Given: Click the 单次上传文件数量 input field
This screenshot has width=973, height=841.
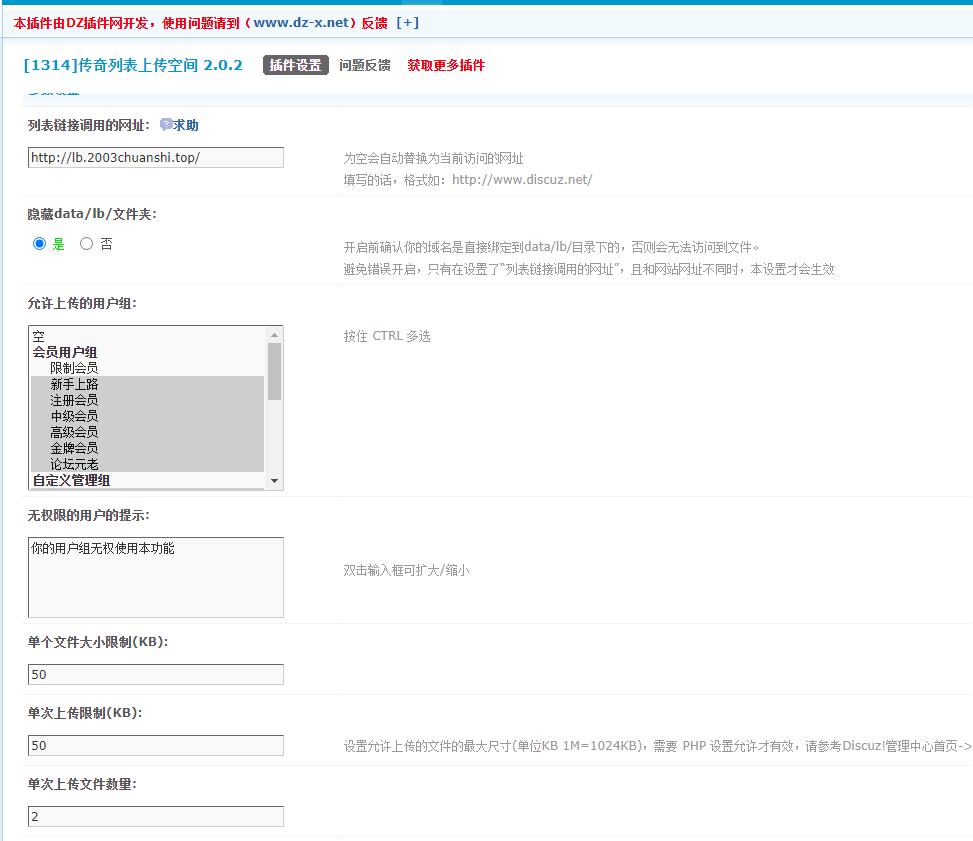Looking at the screenshot, I should pyautogui.click(x=155, y=816).
